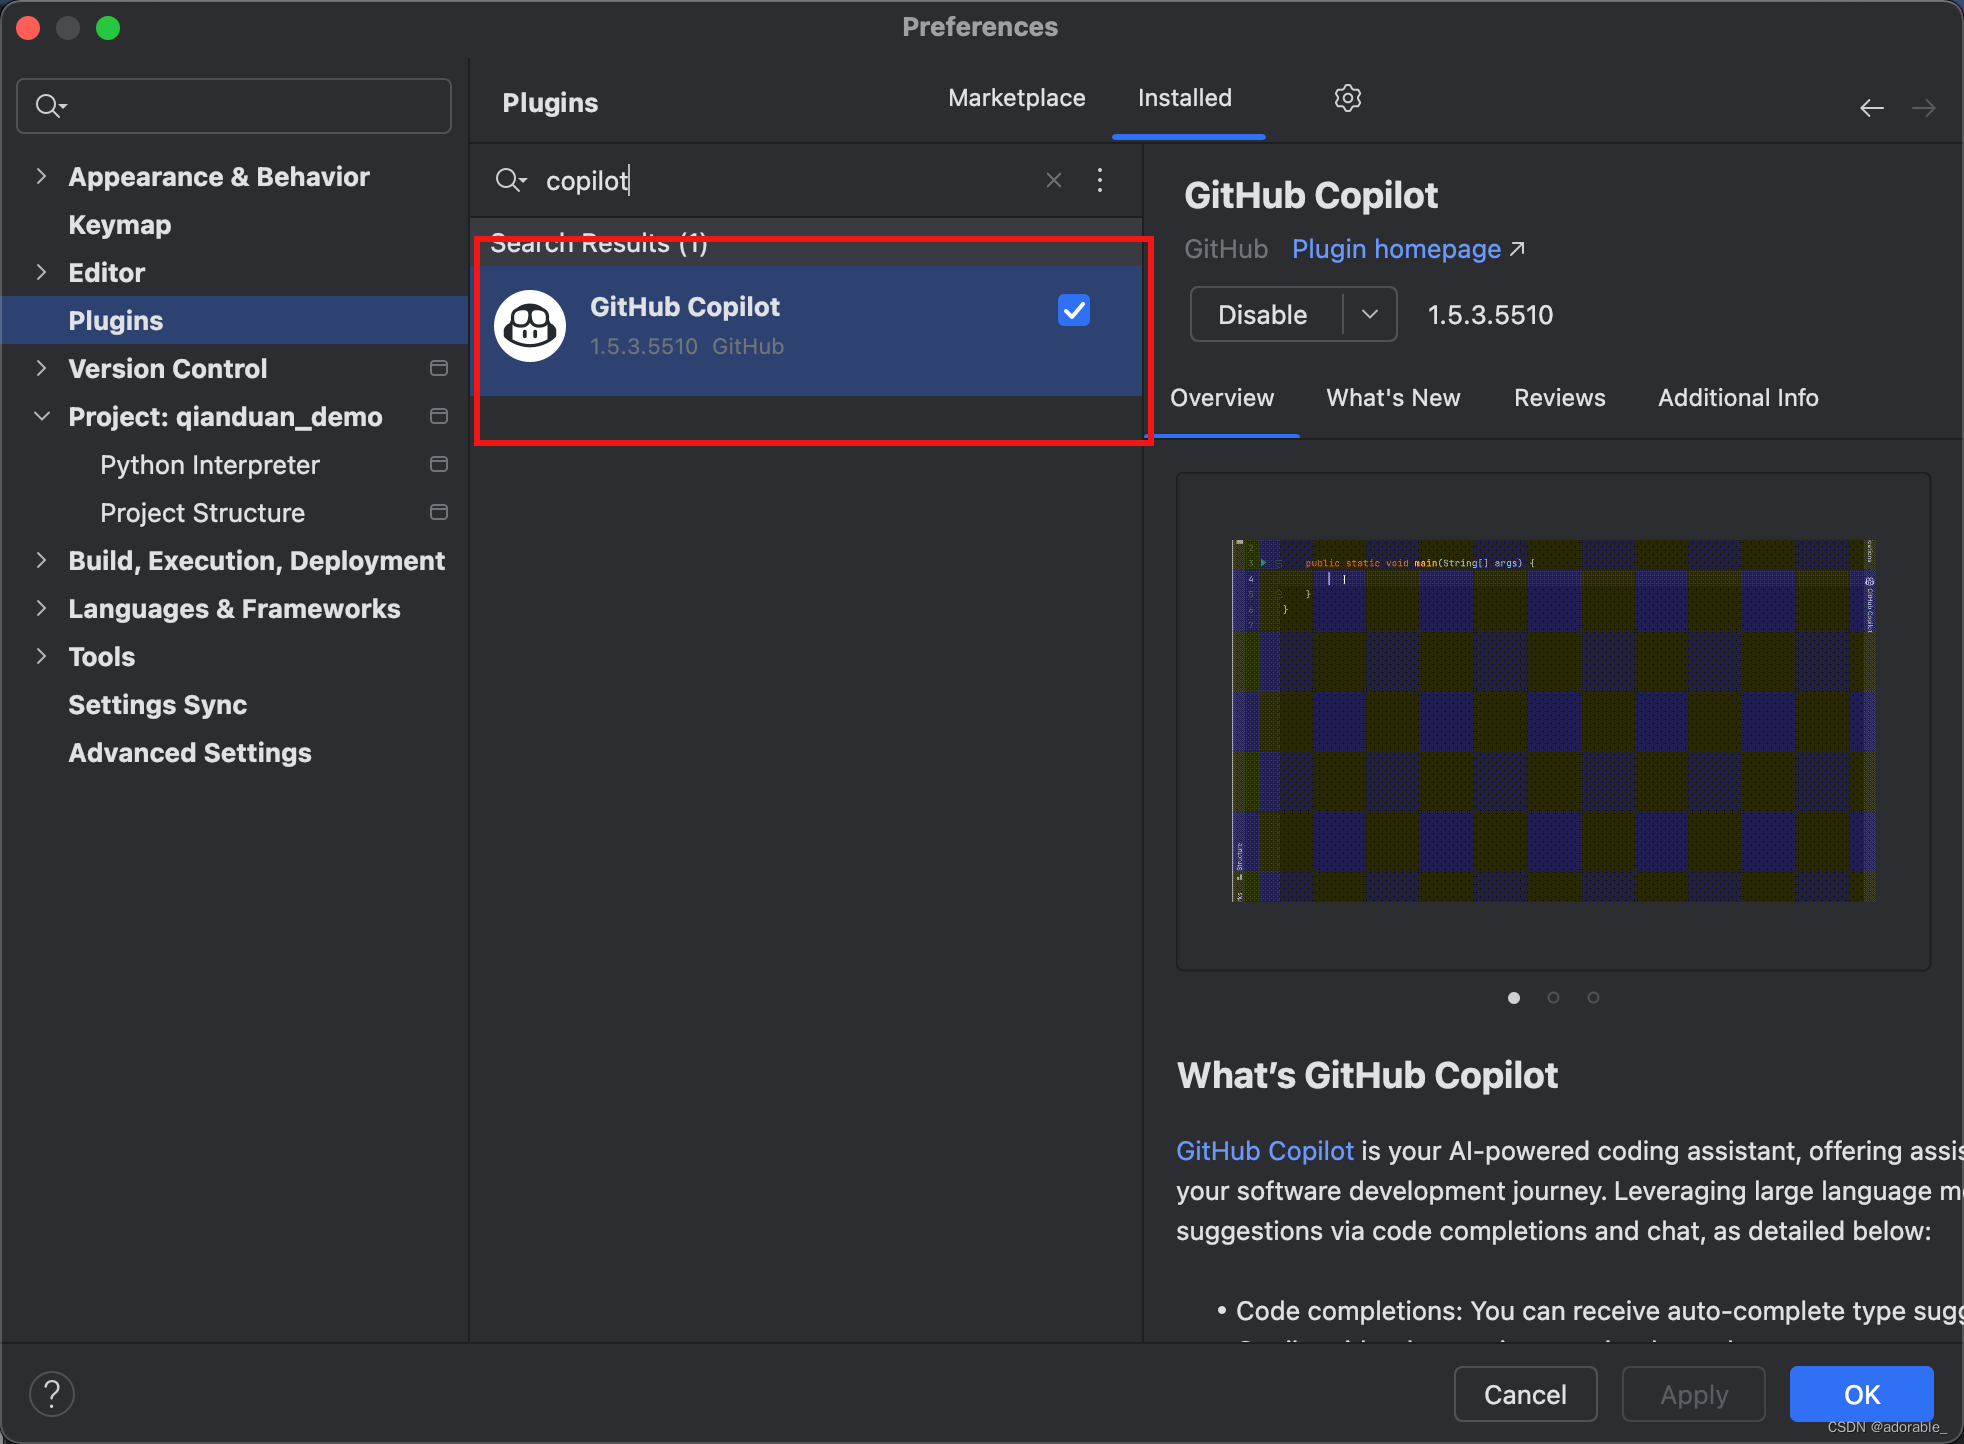Select Python Interpreter in the sidebar tree
This screenshot has width=1964, height=1444.
pyautogui.click(x=209, y=464)
